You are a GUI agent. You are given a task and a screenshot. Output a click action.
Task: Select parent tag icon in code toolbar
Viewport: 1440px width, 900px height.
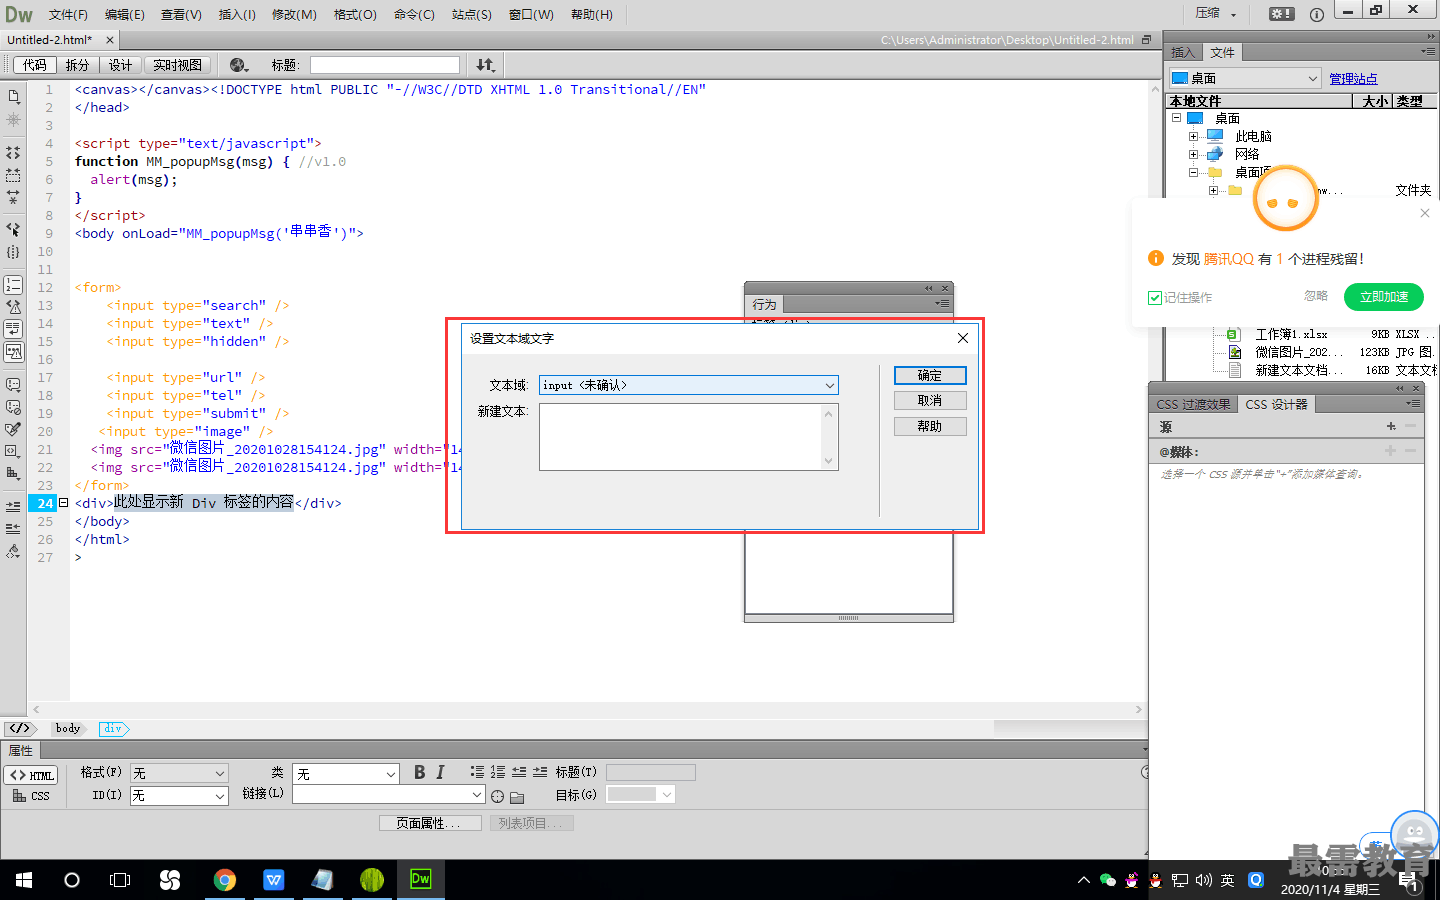(13, 229)
